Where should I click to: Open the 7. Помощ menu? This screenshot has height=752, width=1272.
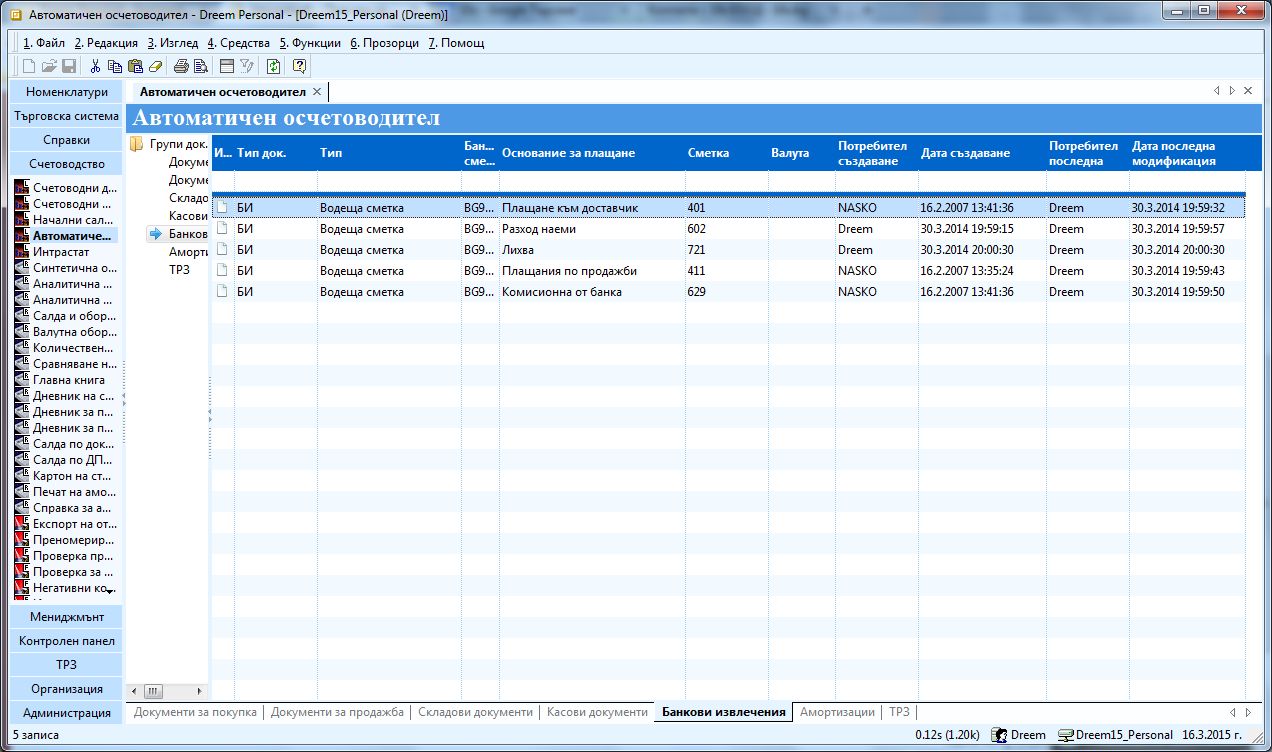click(456, 43)
